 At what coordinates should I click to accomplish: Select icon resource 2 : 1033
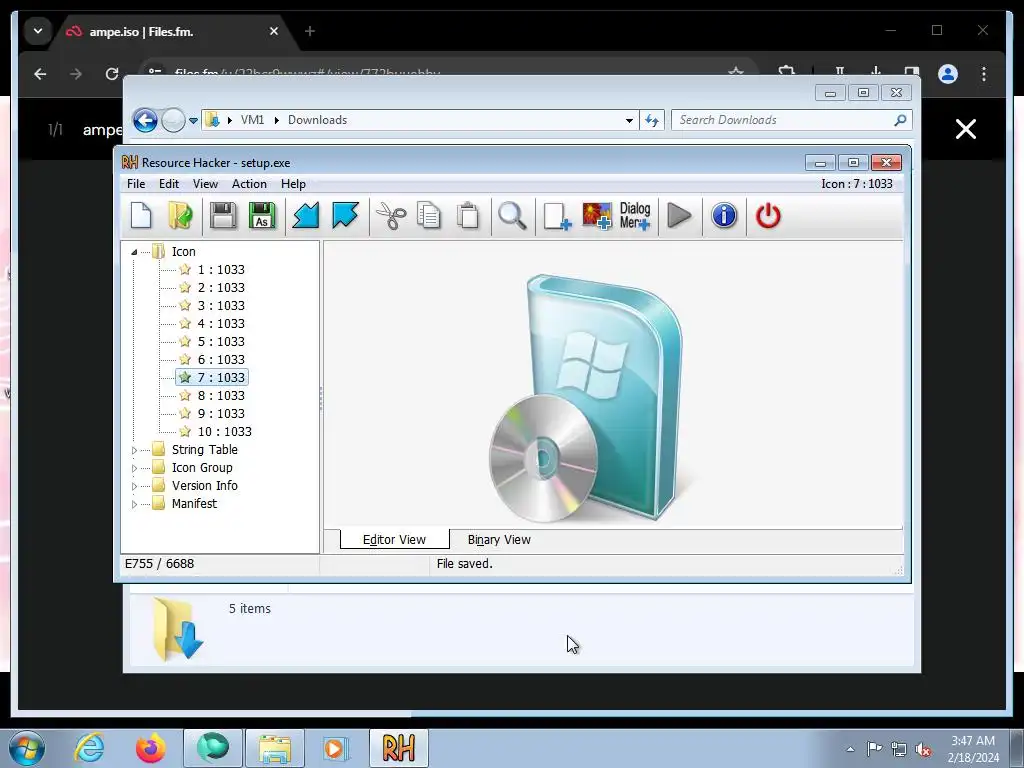[x=221, y=288]
